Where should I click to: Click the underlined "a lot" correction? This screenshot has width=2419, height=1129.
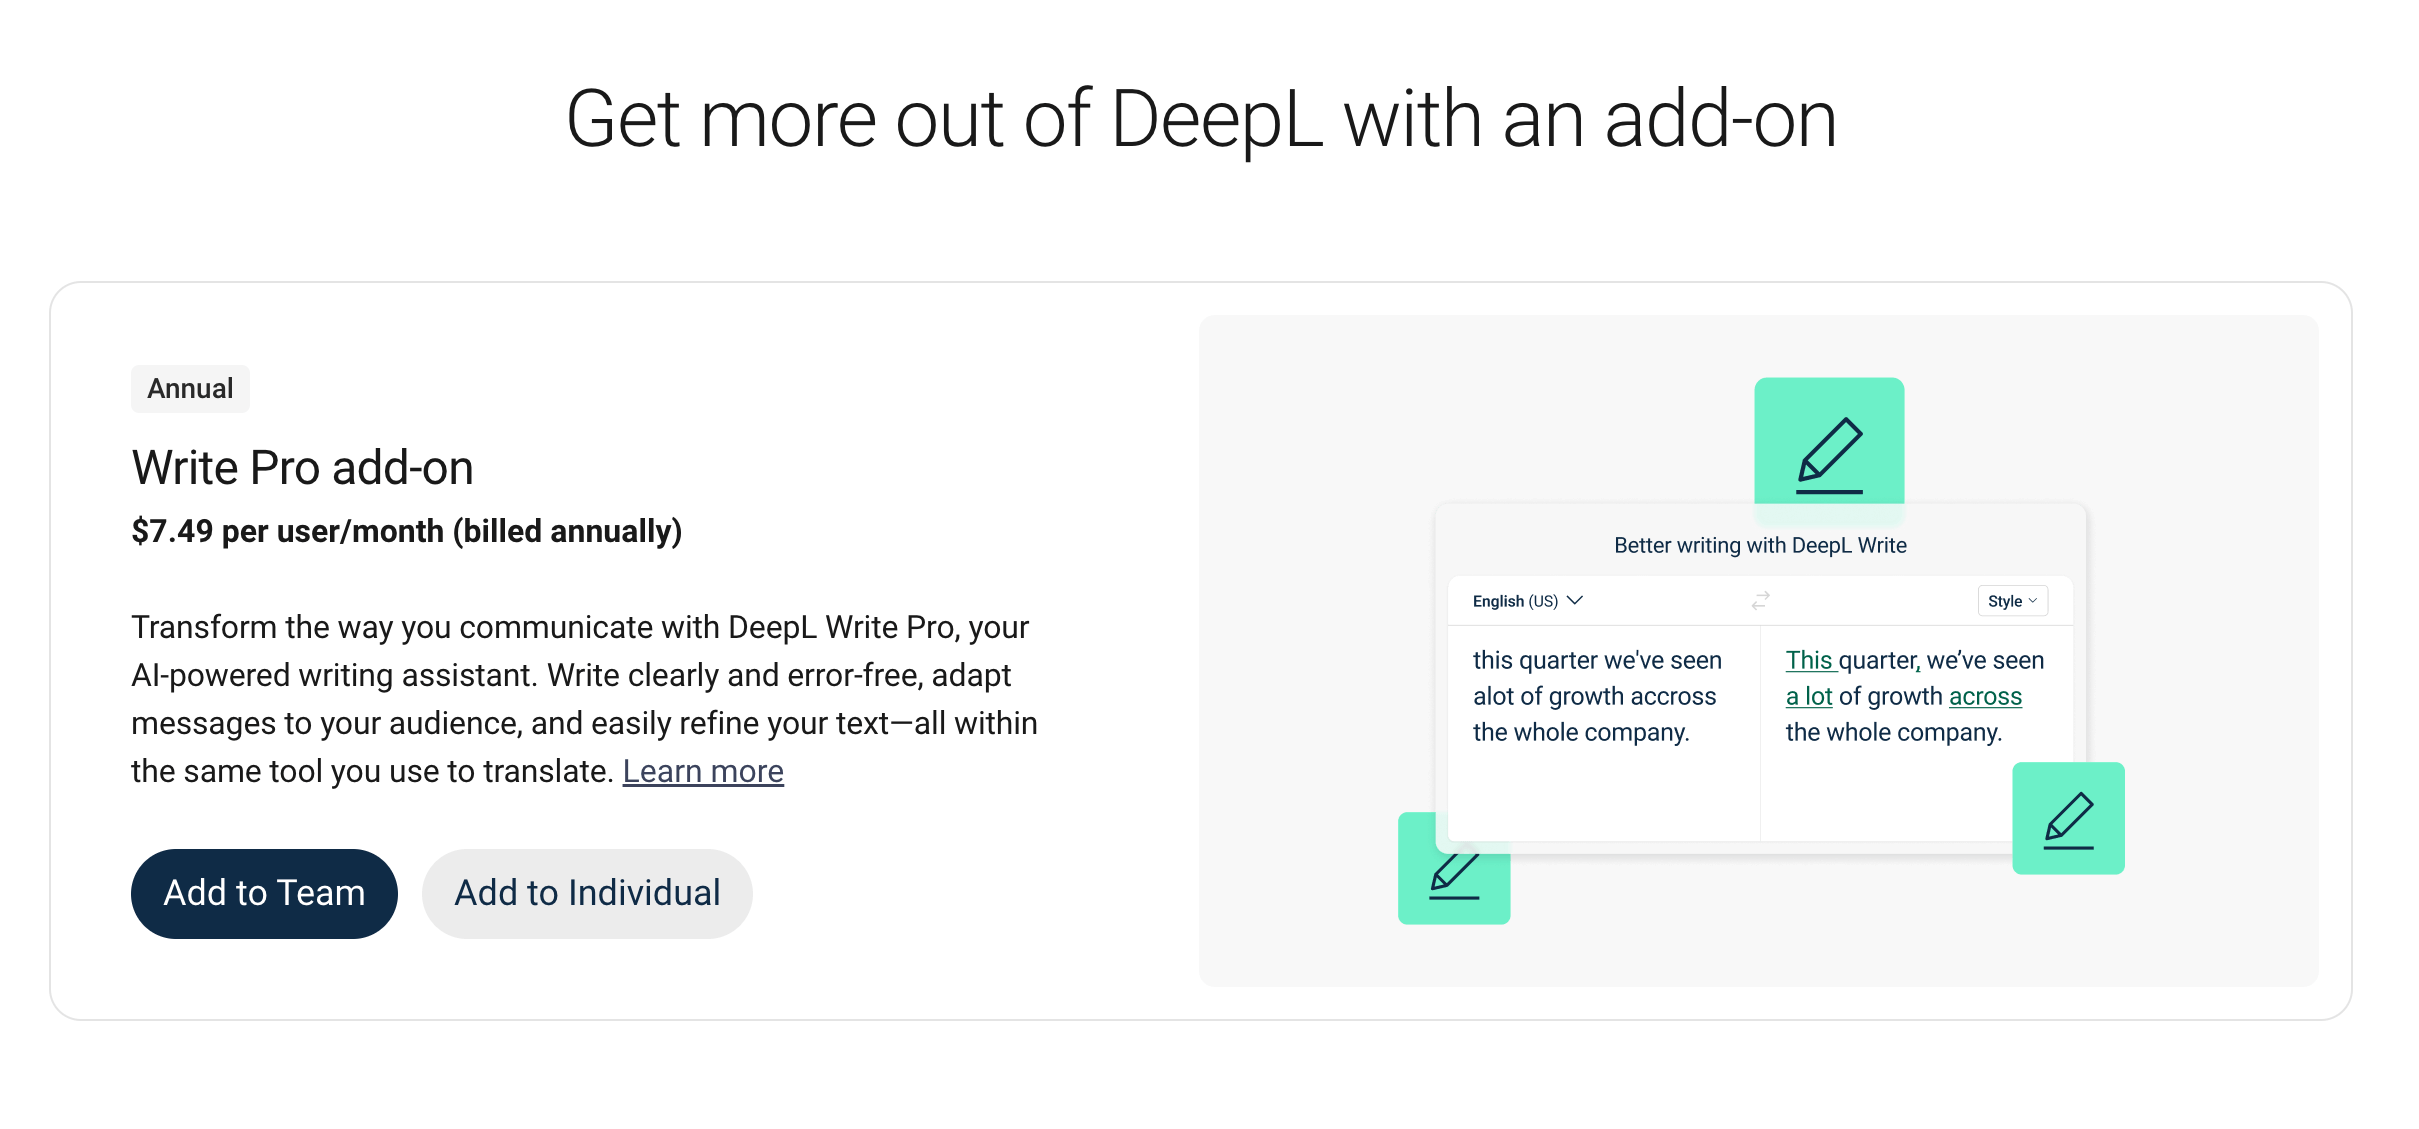1811,696
